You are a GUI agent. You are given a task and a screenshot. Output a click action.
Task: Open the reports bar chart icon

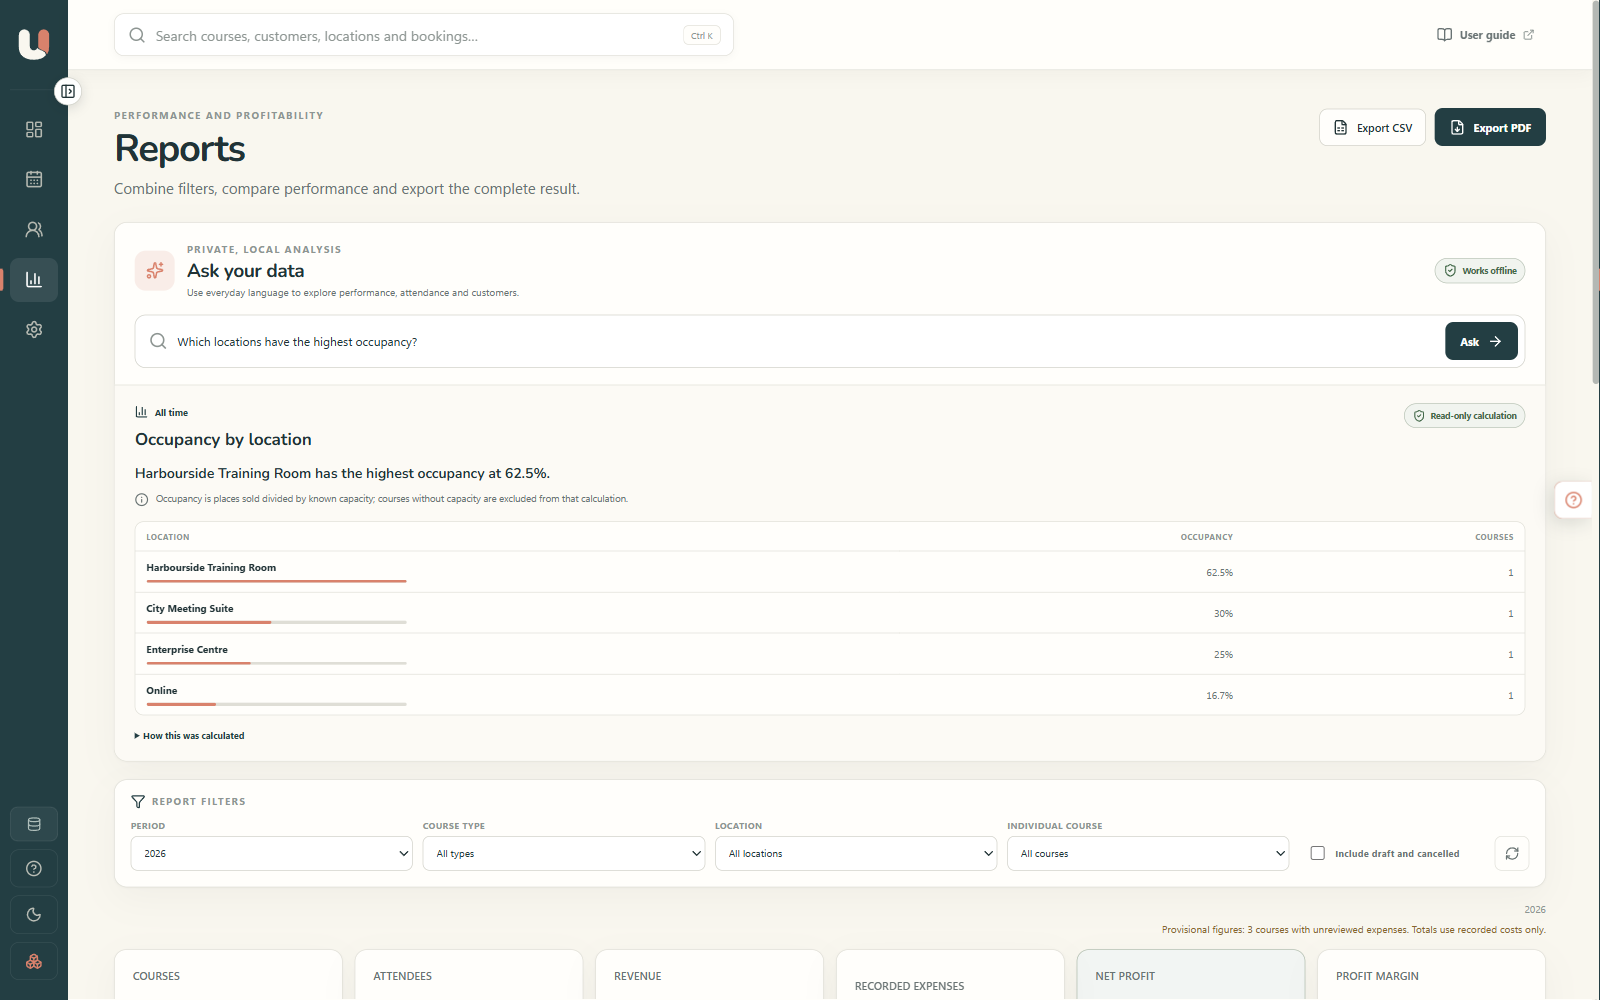[34, 280]
